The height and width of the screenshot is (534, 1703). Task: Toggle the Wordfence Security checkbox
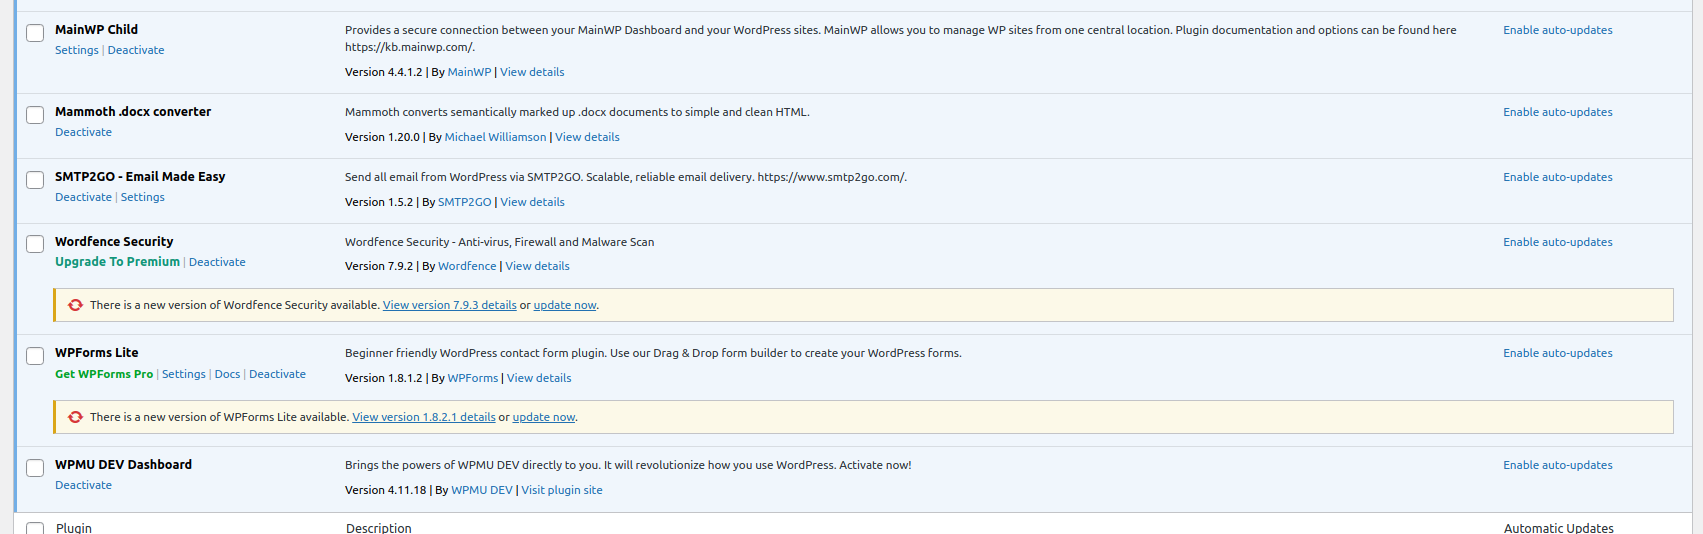35,244
